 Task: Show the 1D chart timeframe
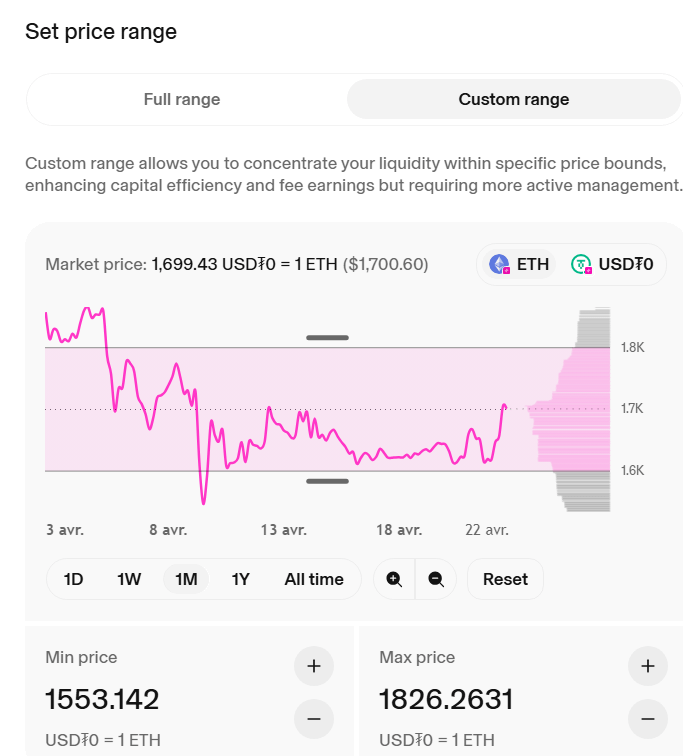click(73, 579)
